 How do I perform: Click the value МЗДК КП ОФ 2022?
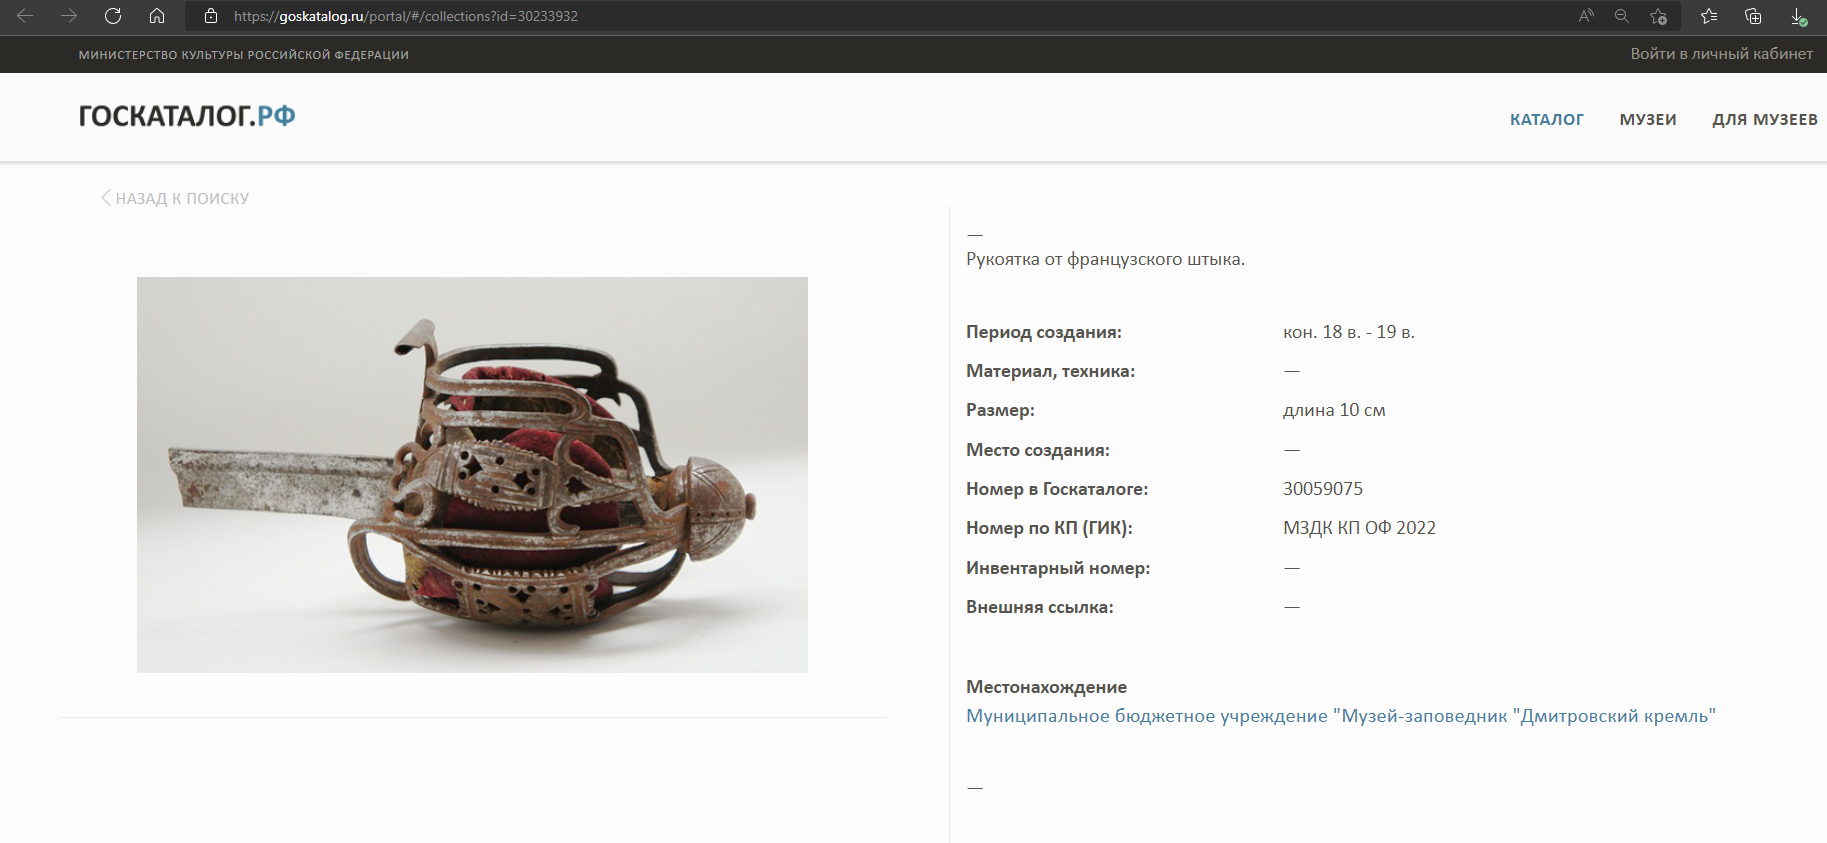tap(1359, 528)
